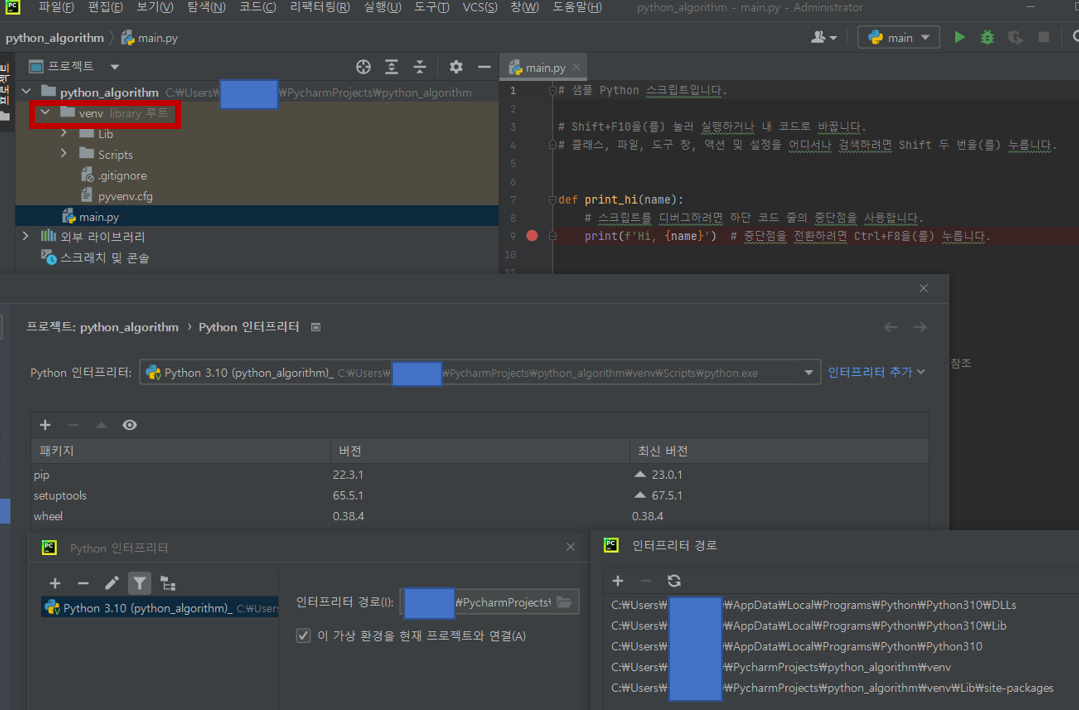Click the collapse all icon in project panel
The width and height of the screenshot is (1079, 710).
click(x=420, y=67)
